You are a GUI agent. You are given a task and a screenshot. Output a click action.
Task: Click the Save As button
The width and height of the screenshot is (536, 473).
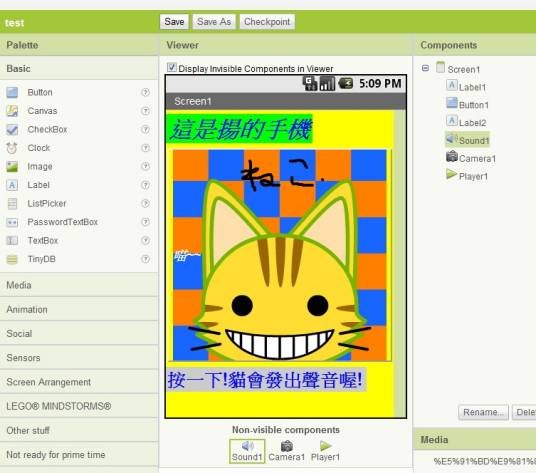214,22
